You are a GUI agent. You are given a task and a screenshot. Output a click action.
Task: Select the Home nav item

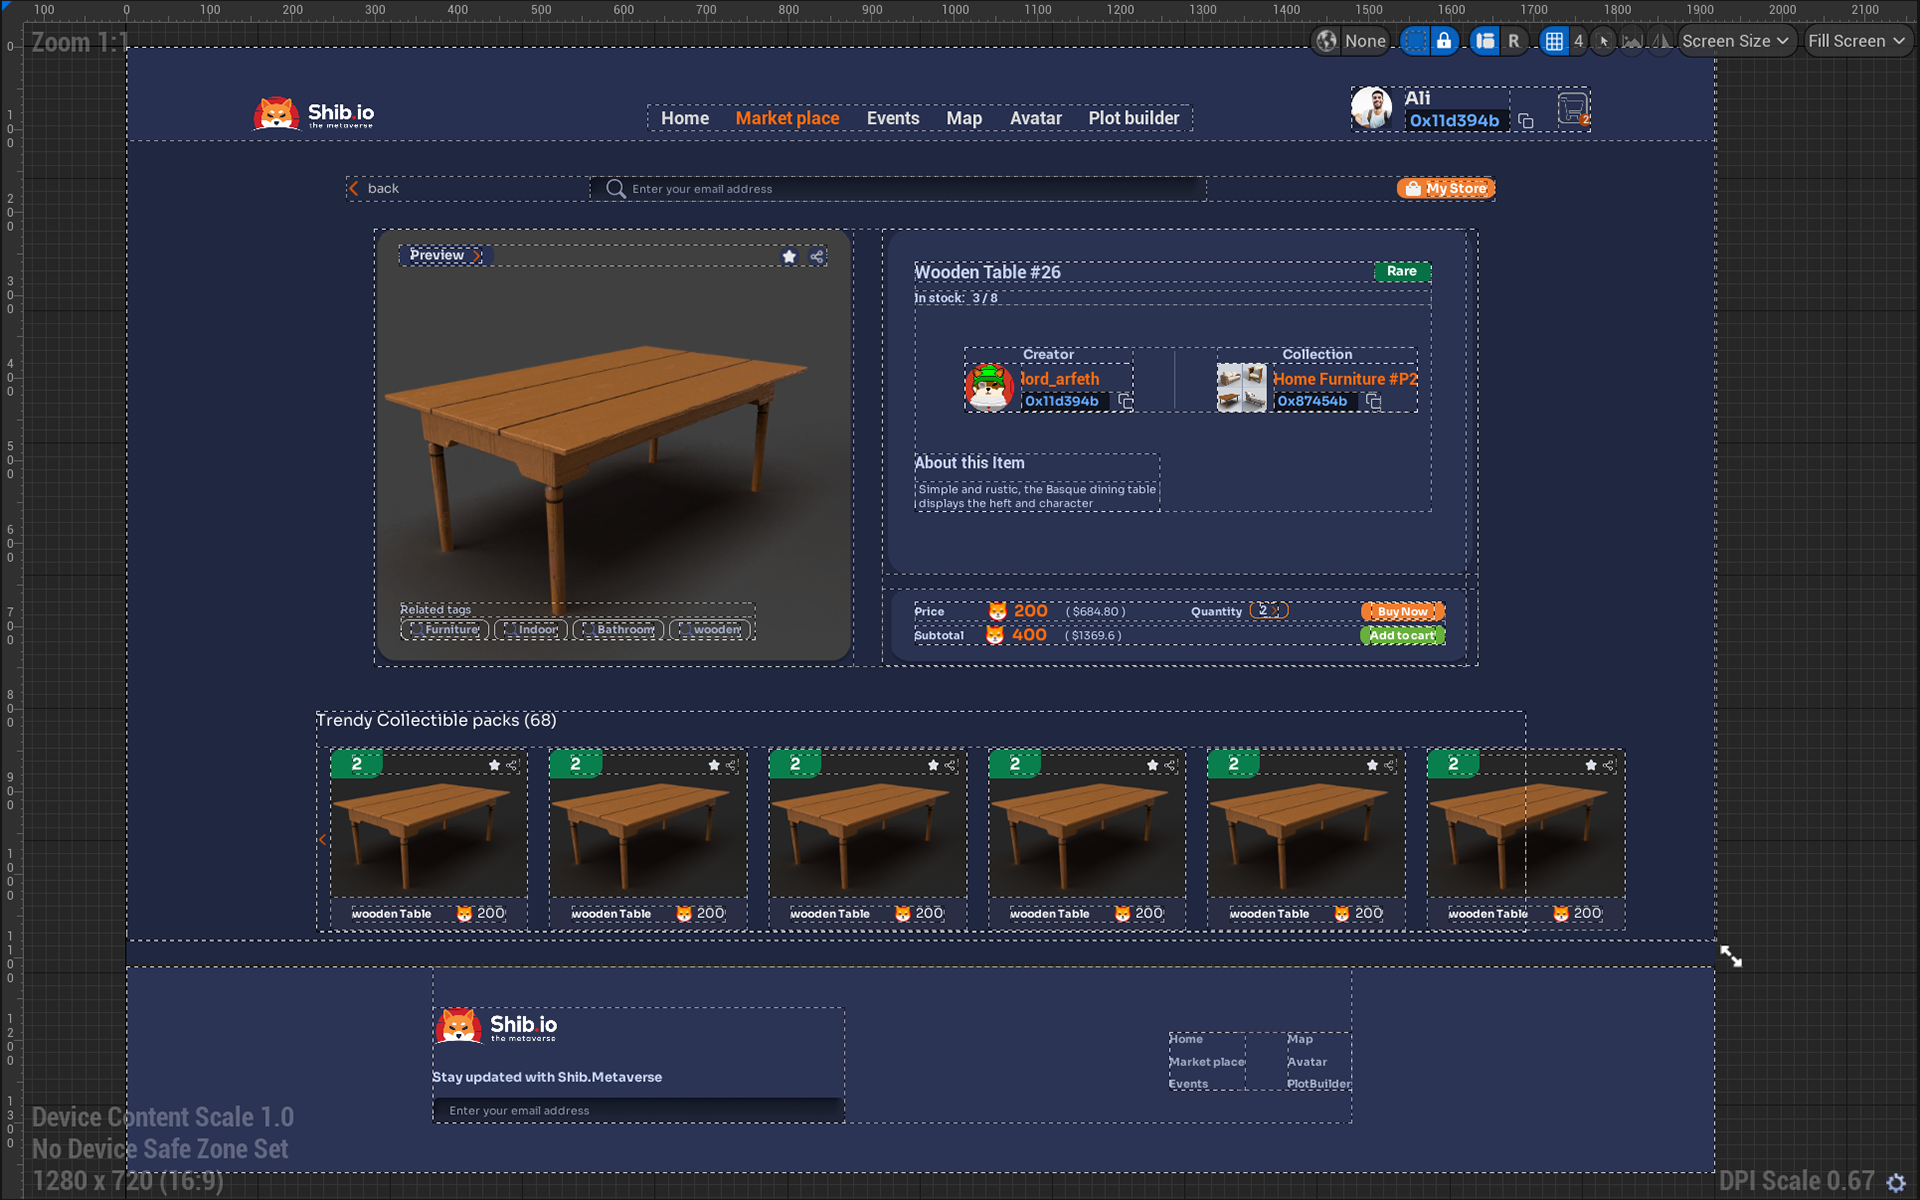(685, 118)
